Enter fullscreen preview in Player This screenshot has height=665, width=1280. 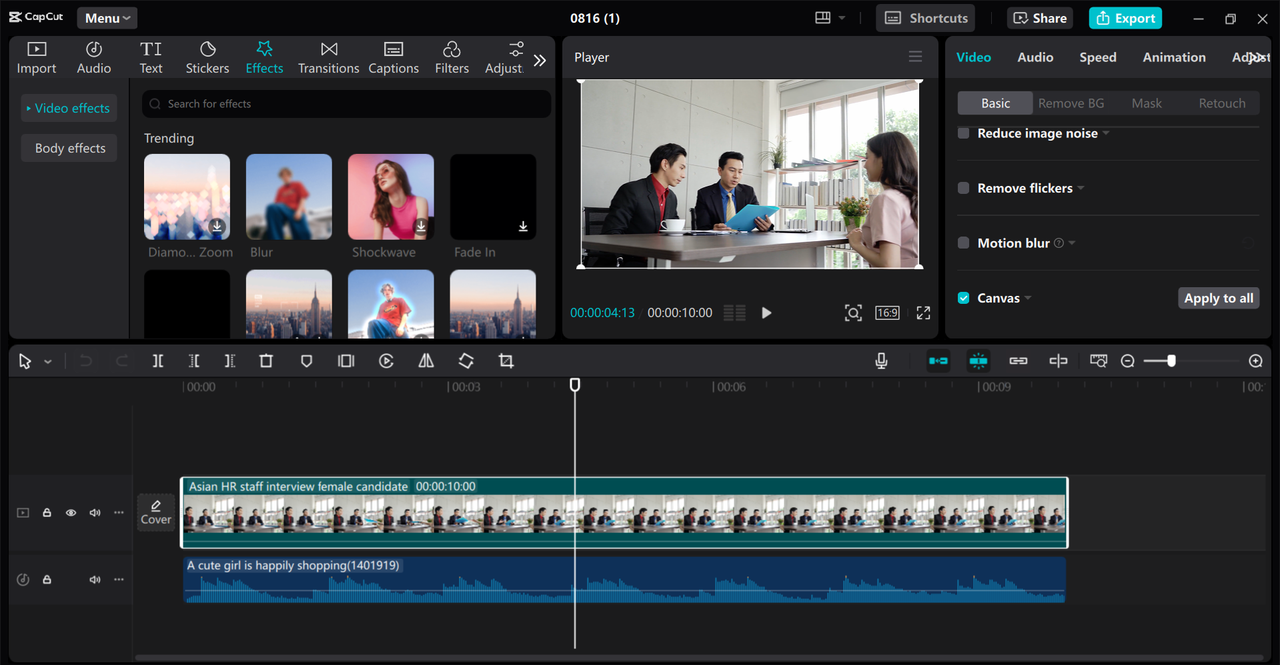coord(923,313)
